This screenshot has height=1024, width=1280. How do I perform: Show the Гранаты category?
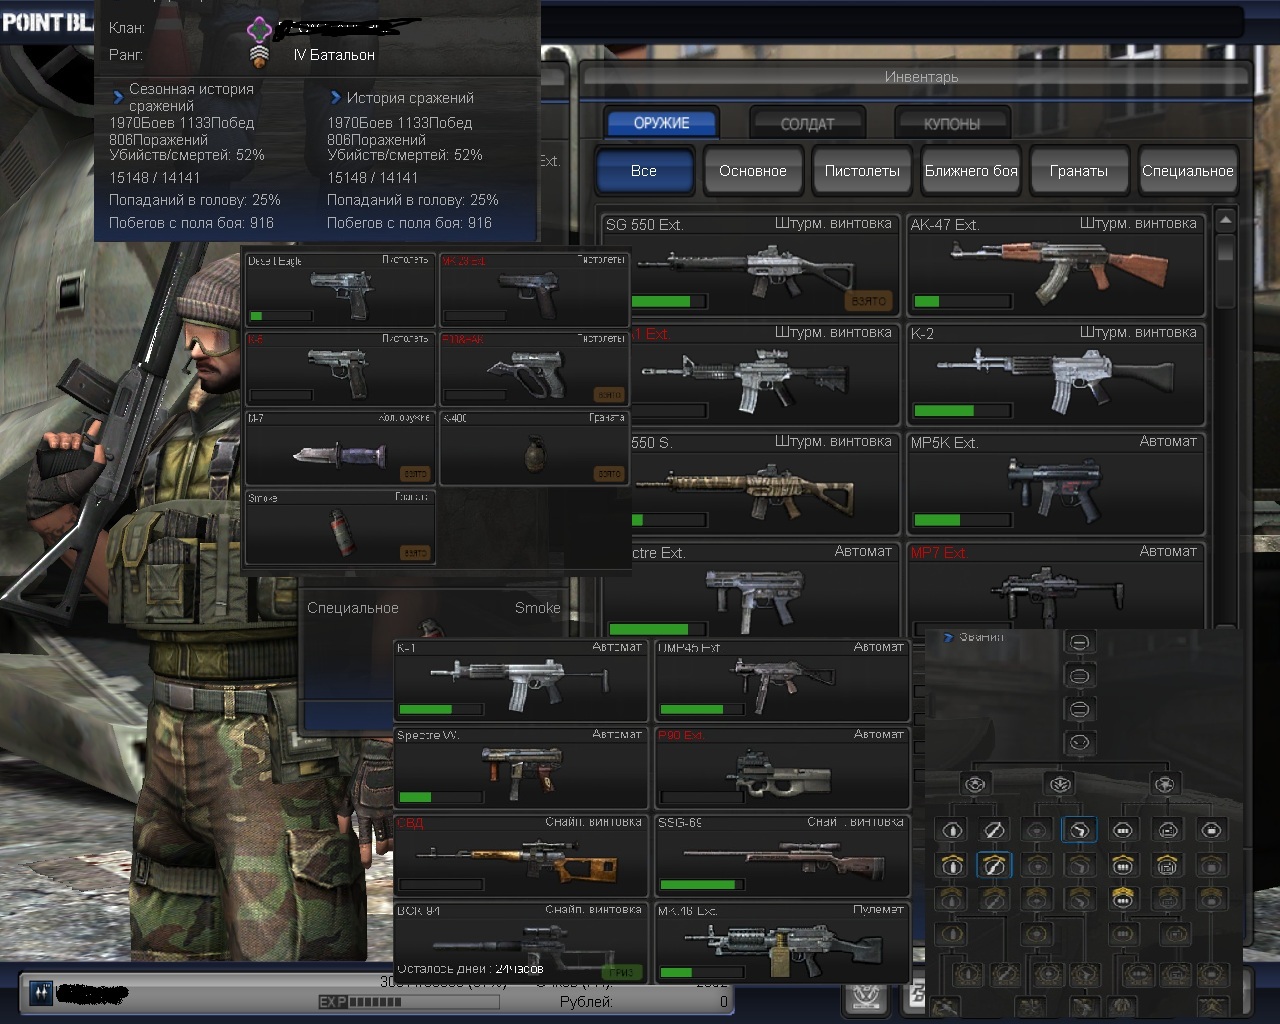(x=1079, y=171)
